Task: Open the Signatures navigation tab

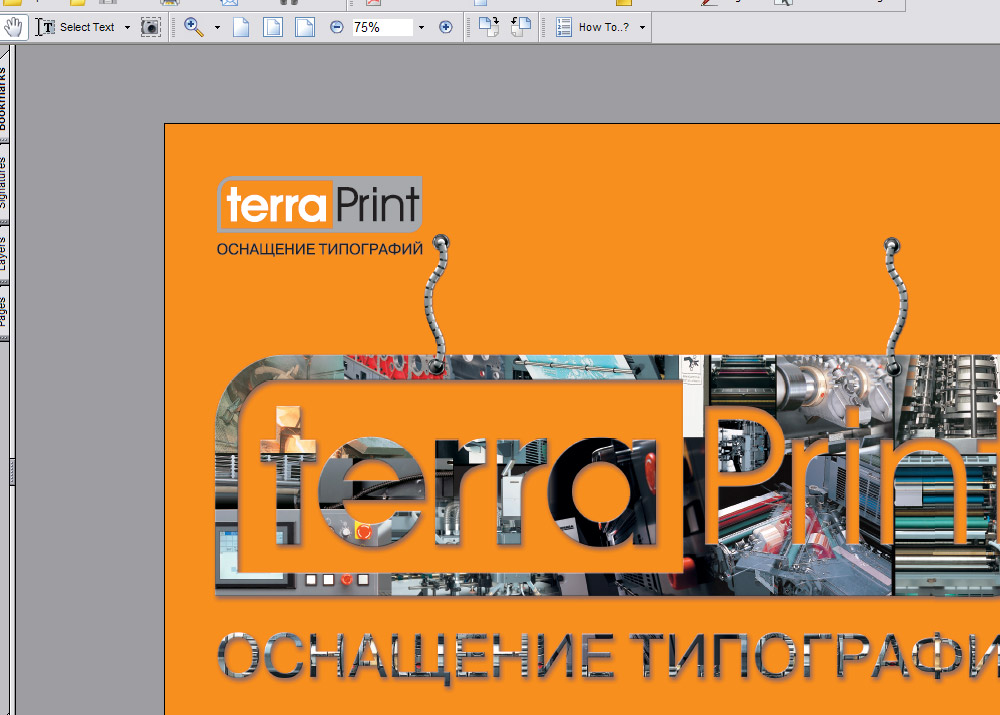Action: [x=4, y=182]
